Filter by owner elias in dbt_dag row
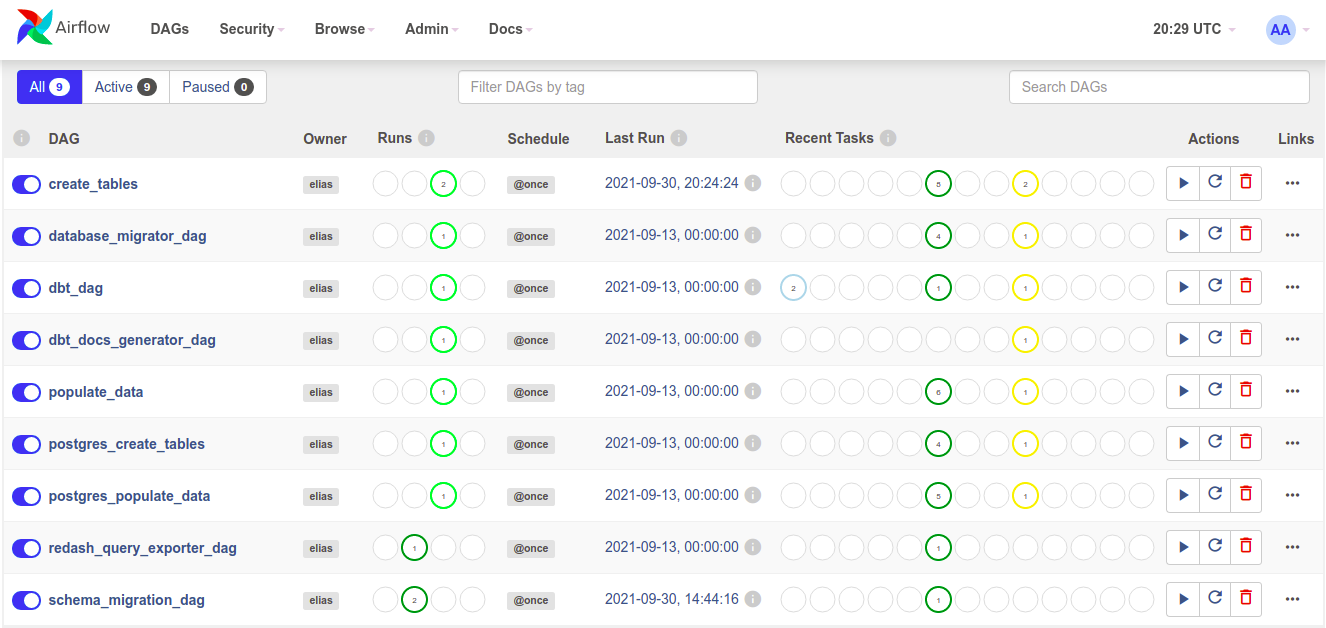 [321, 288]
